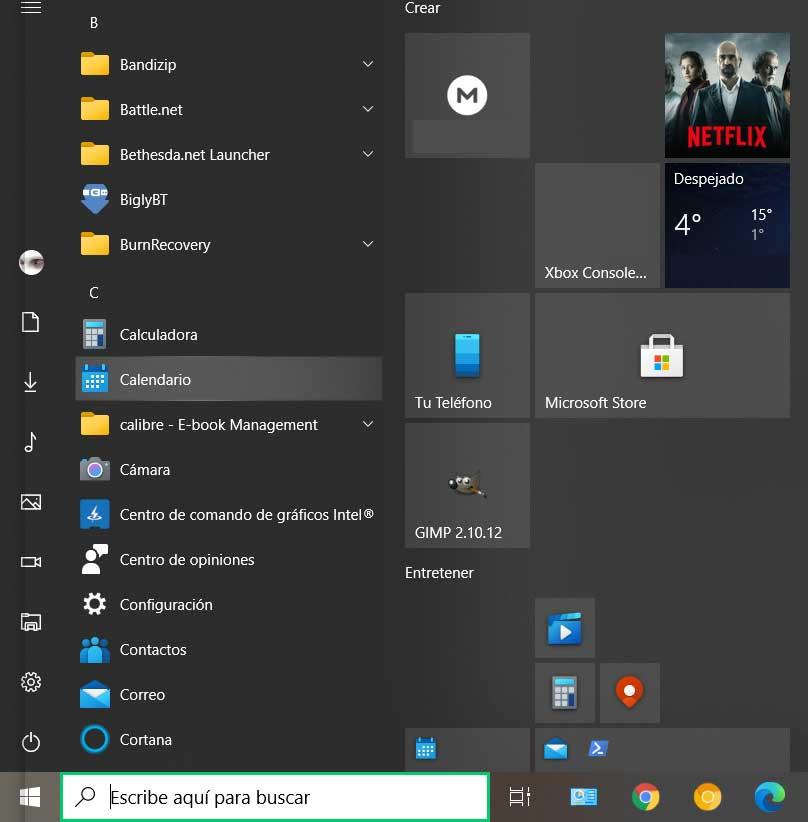The width and height of the screenshot is (808, 822).
Task: Open Task View on the taskbar
Action: [x=520, y=797]
